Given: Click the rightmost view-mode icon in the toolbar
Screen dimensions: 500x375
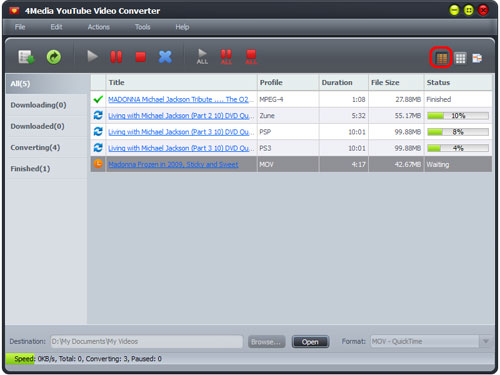Looking at the screenshot, I should tap(477, 58).
